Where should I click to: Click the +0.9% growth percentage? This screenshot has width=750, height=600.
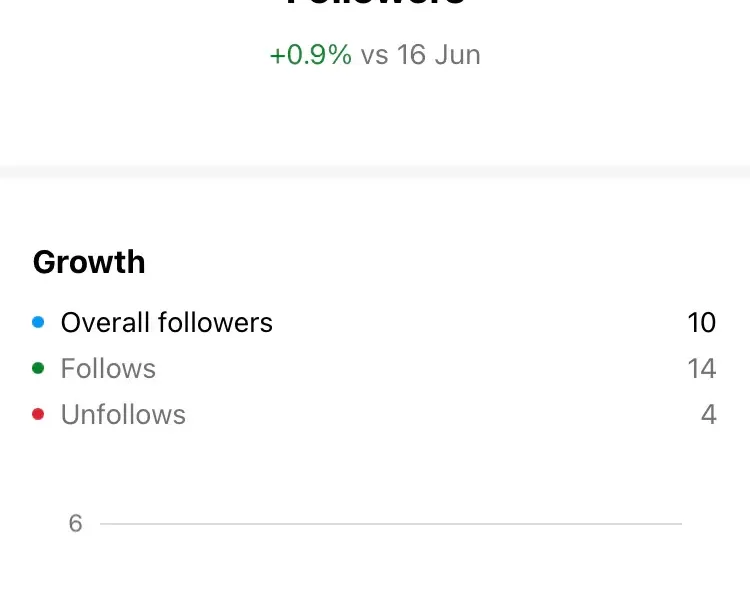click(311, 55)
